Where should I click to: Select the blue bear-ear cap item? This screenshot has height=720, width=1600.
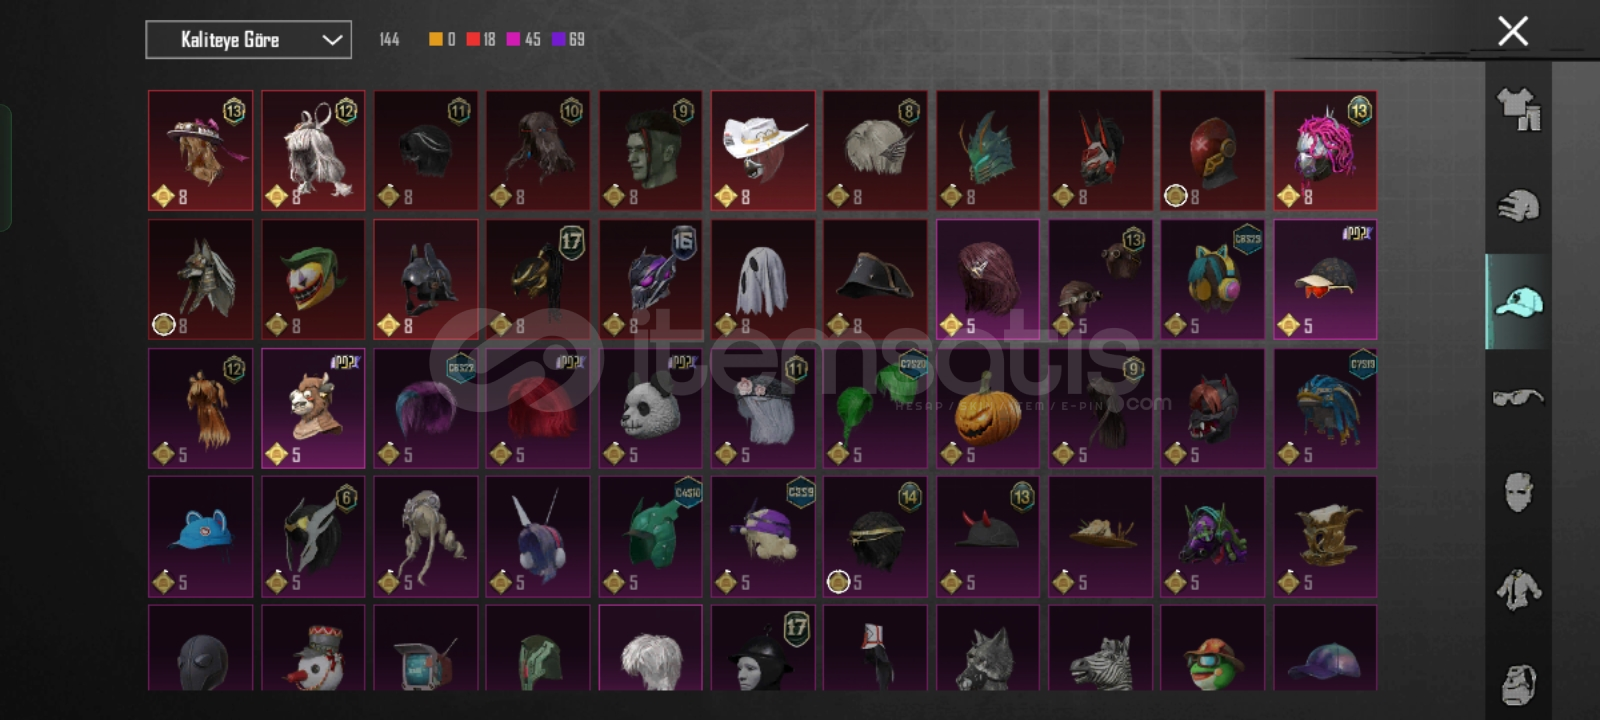[200, 537]
